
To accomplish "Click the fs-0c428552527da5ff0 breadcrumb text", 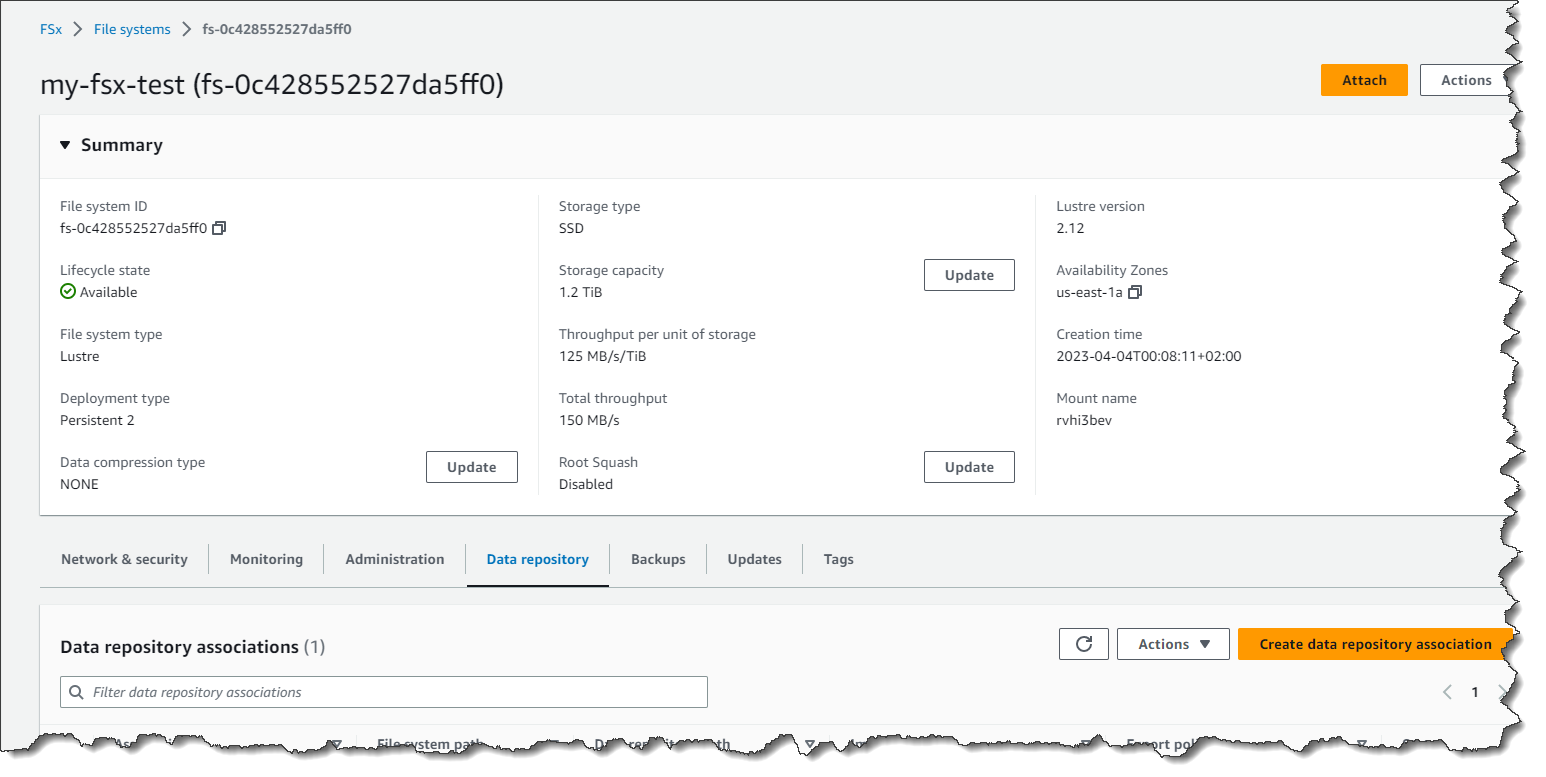I will (277, 29).
